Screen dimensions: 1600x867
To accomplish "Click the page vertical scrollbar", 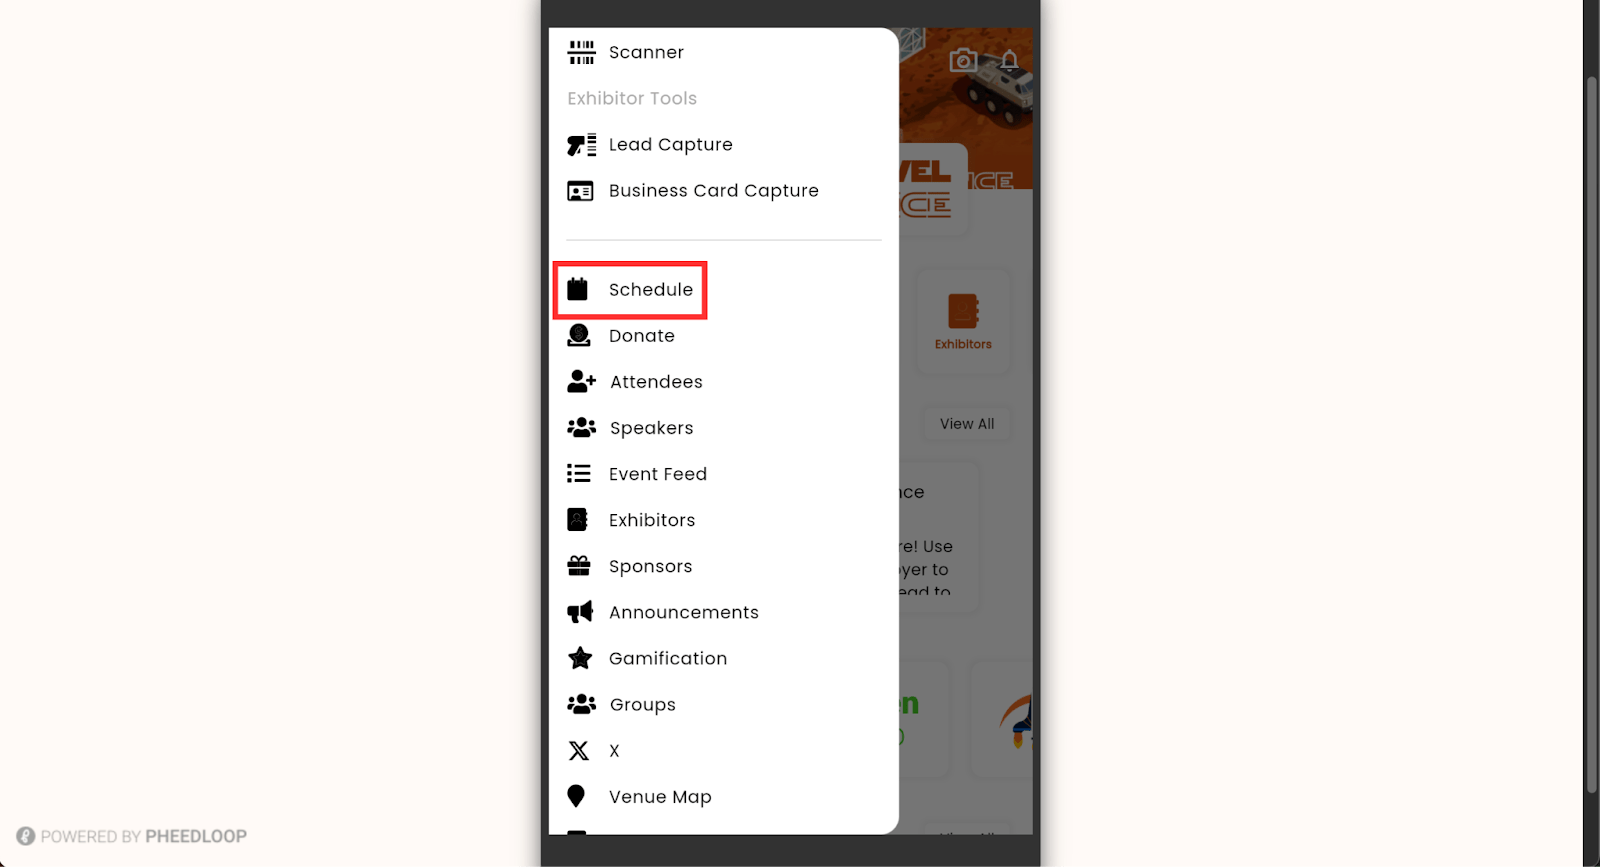I will [1591, 434].
